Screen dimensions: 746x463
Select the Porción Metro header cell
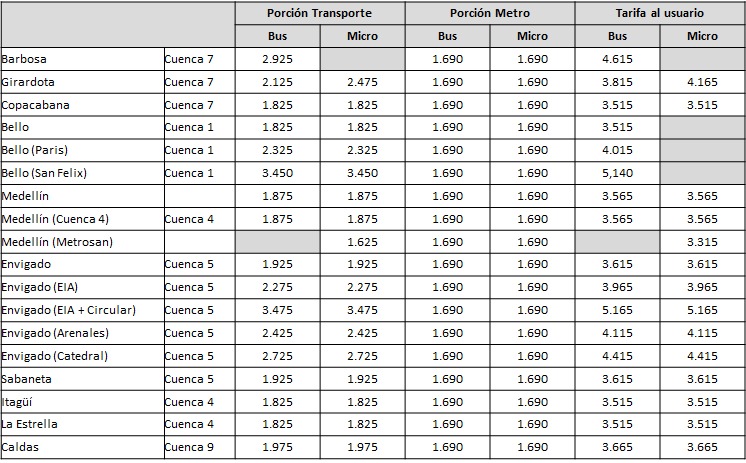pos(490,13)
